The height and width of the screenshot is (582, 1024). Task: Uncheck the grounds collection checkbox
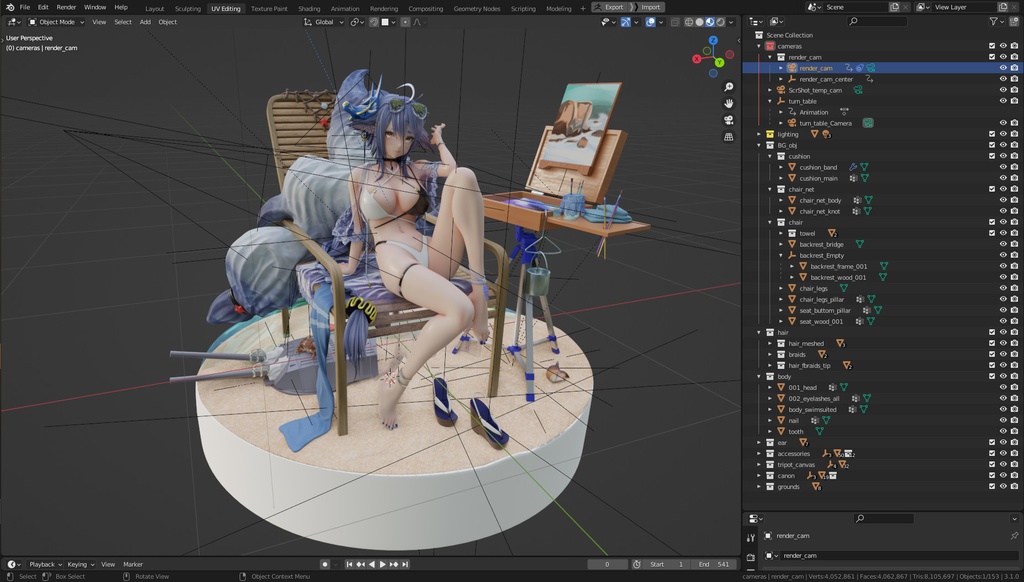click(992, 487)
